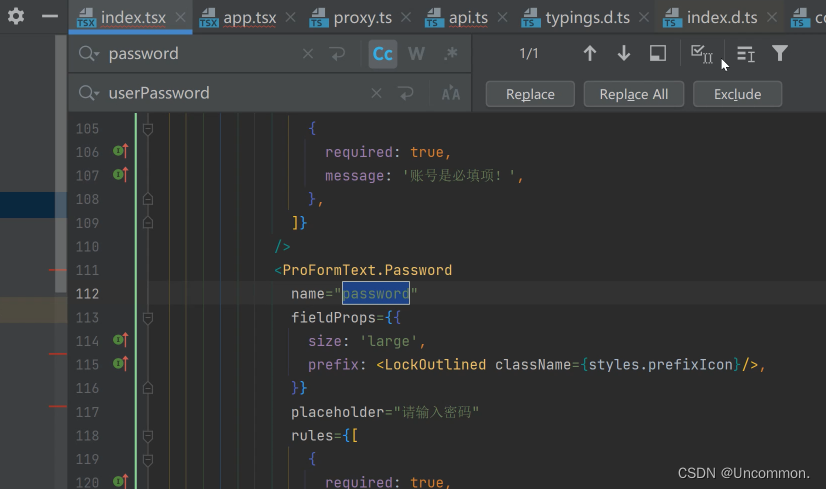This screenshot has height=489, width=826.
Task: Click 'rules={[' on line 118
Action: (x=325, y=436)
